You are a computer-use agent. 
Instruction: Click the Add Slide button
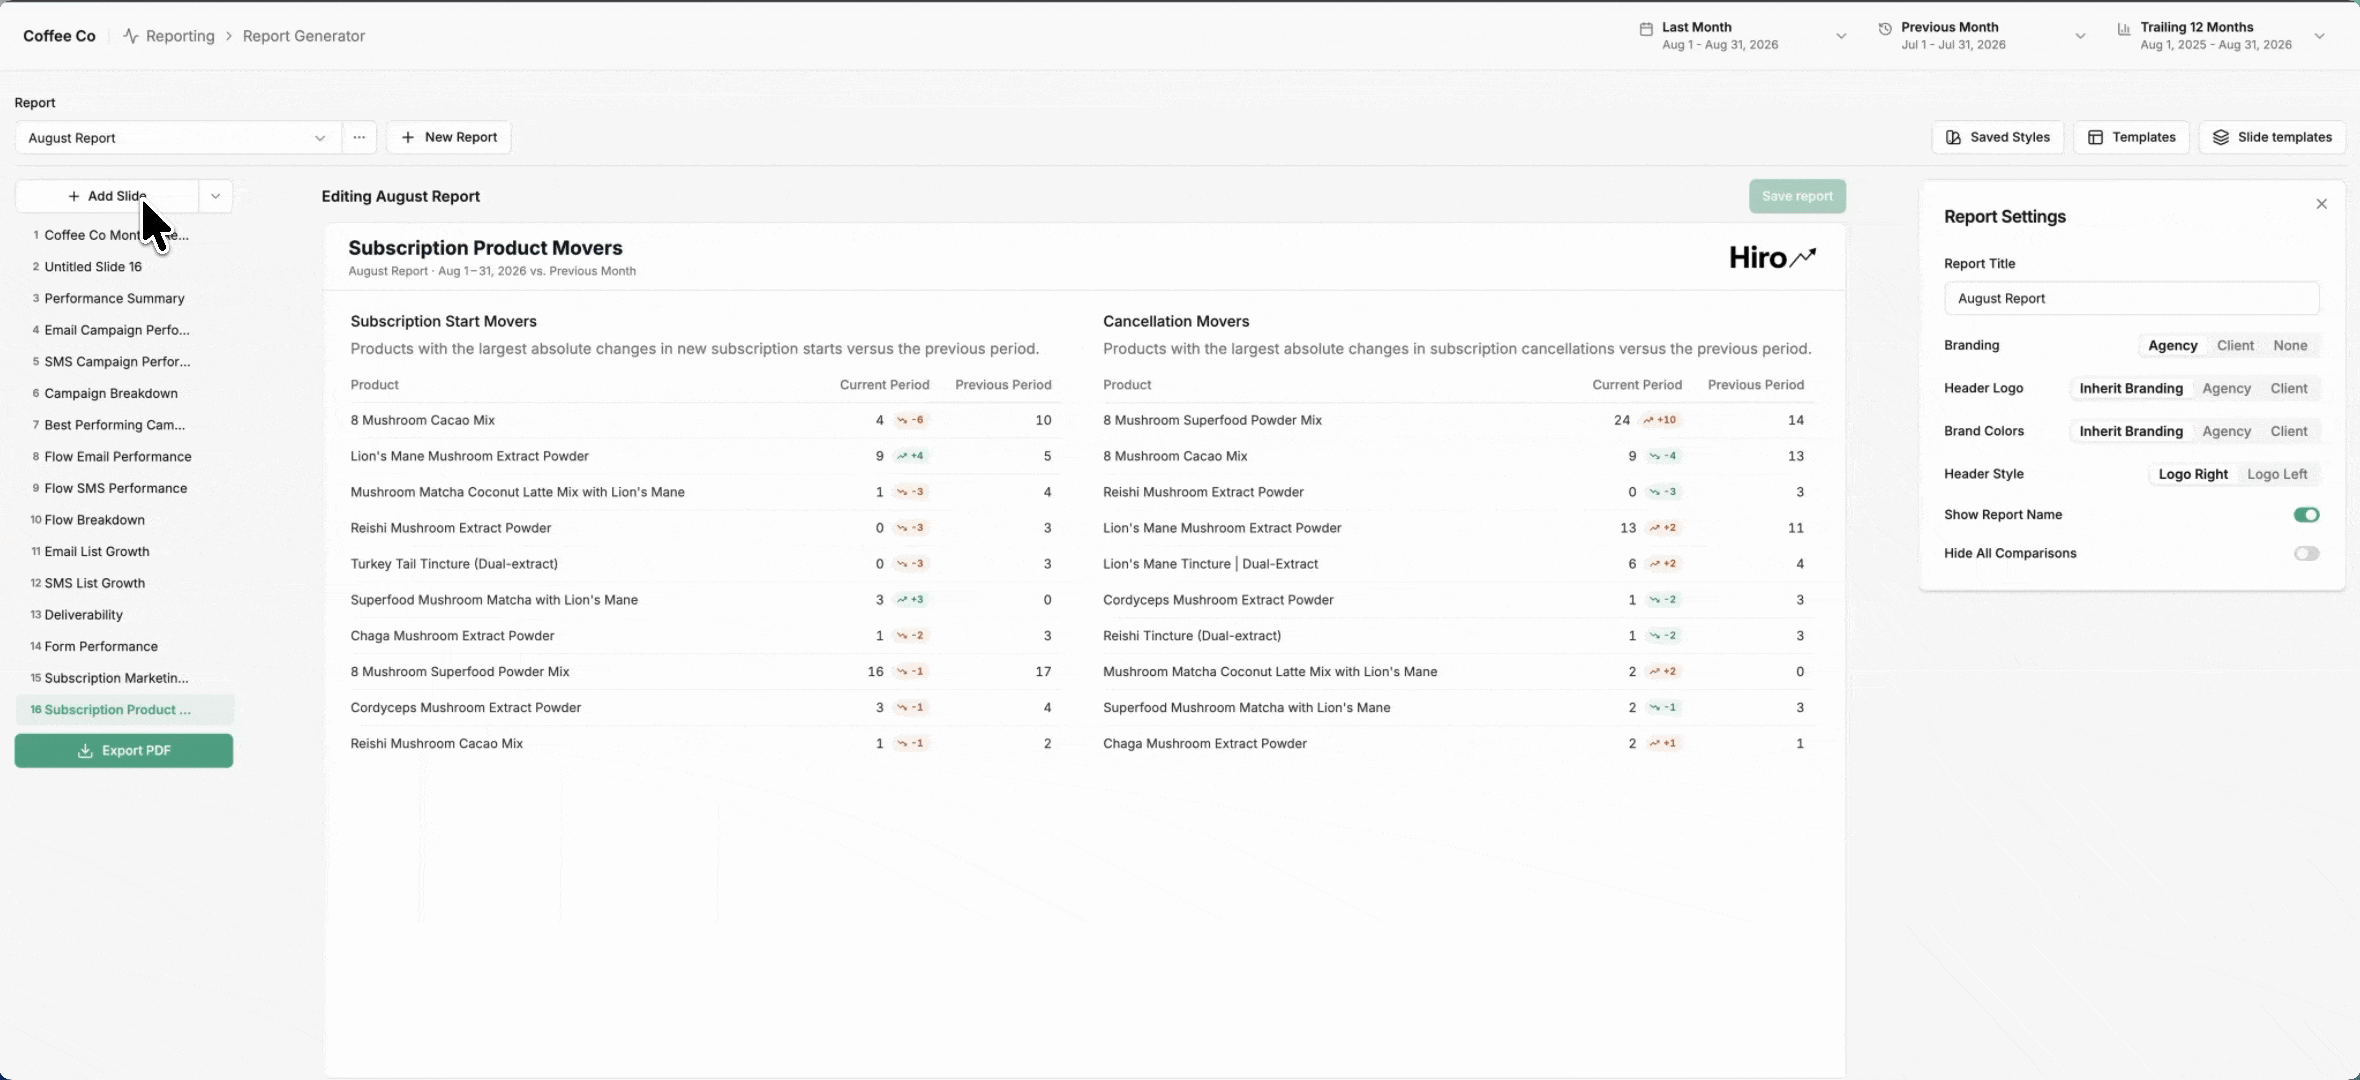(107, 197)
